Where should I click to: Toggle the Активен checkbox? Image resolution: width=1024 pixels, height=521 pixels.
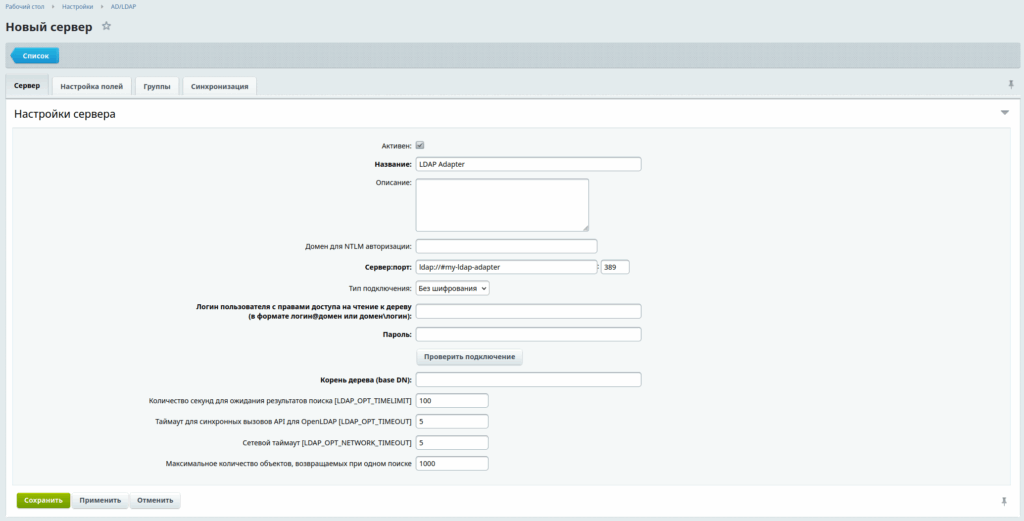click(x=420, y=145)
